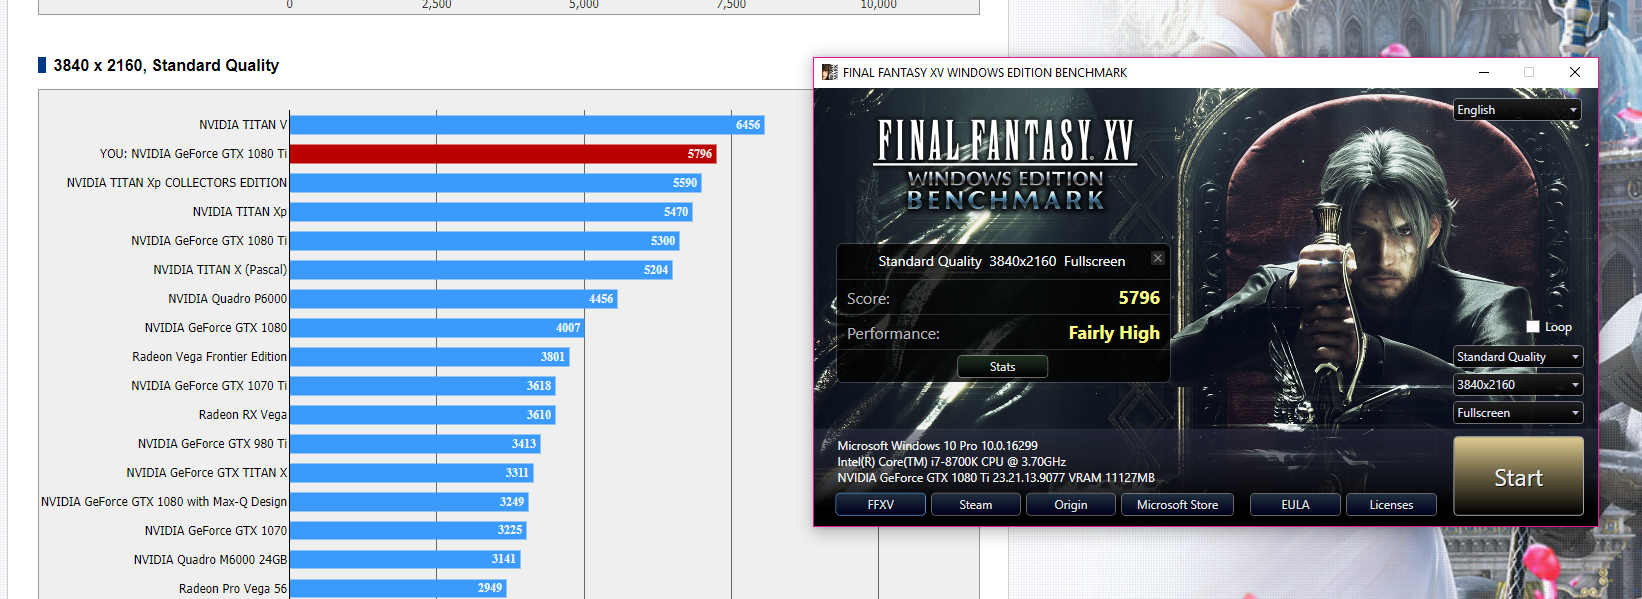The image size is (1642, 599).
Task: Click the Origin store button
Action: tap(1070, 505)
